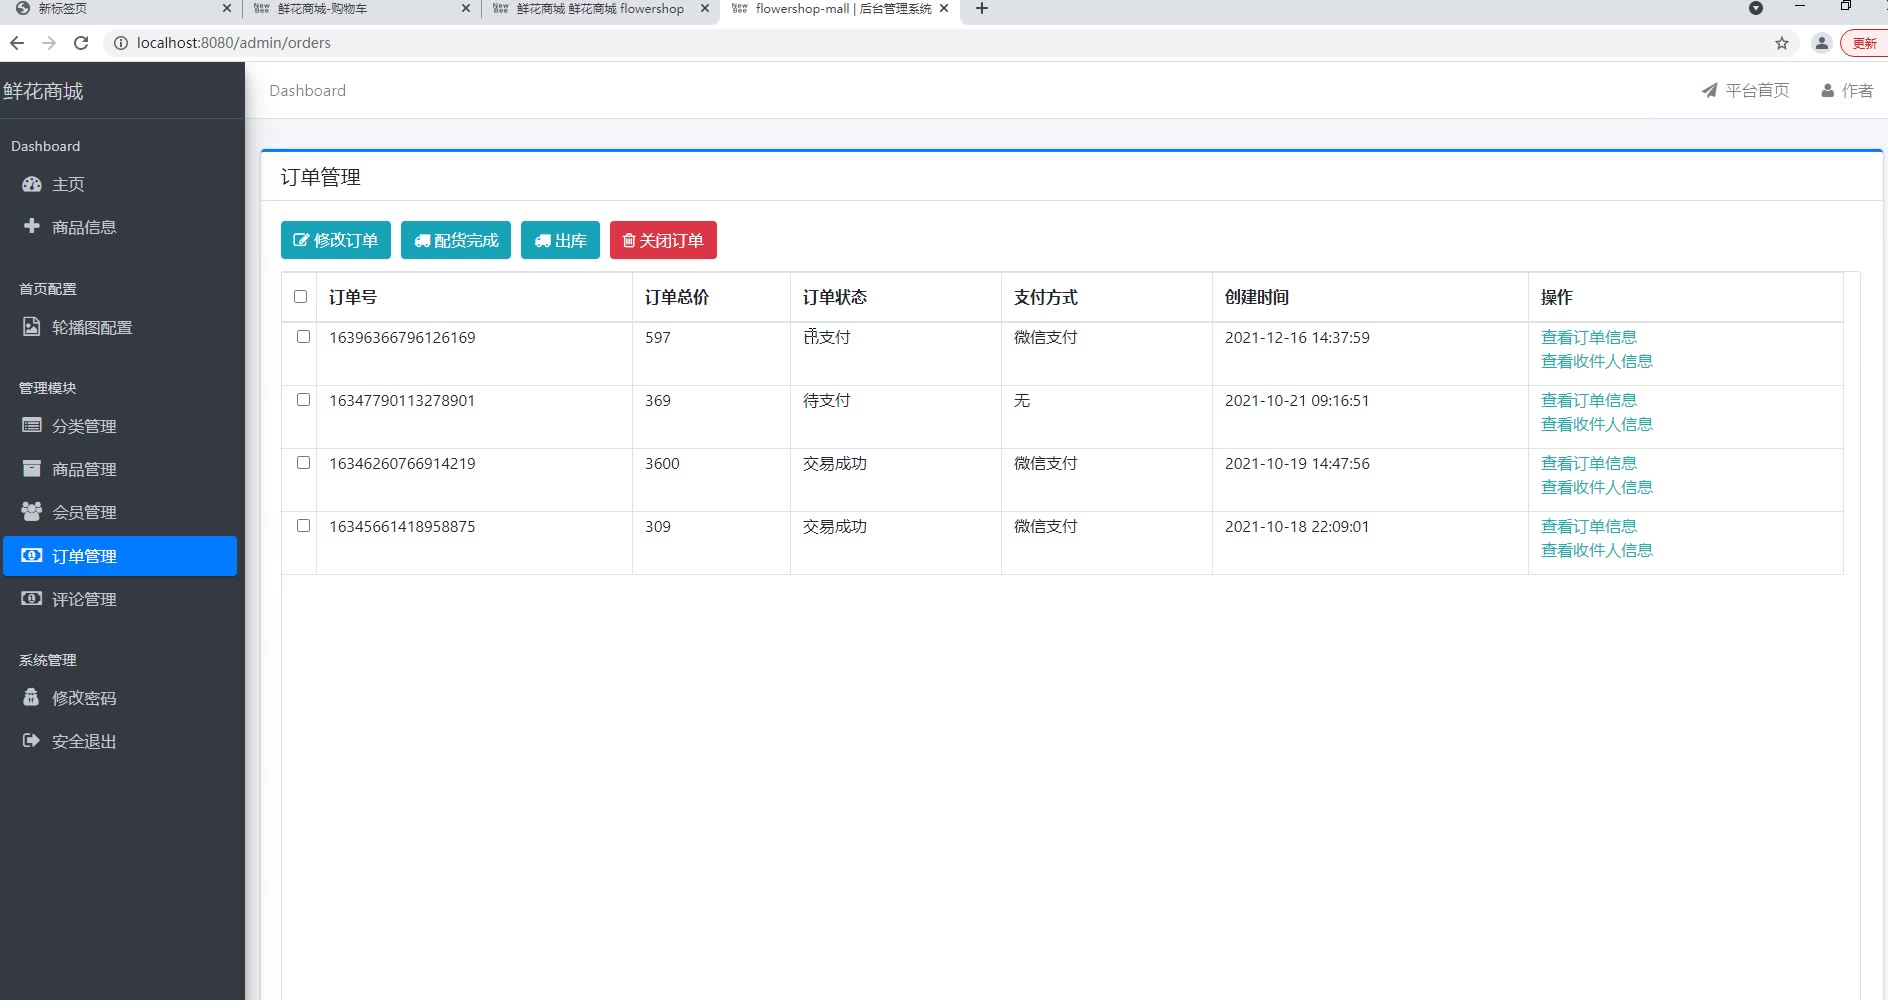Click the archive icon for 商品管理
1888x1000 pixels.
pyautogui.click(x=32, y=468)
